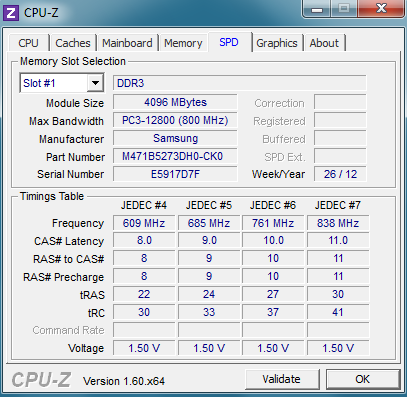
Task: Open the Graphics tab
Action: 277,43
